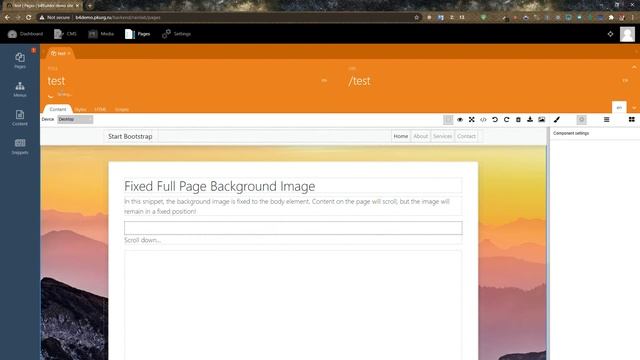Screen dimensions: 640x360
Task: Select the en language tab
Action: [x=619, y=107]
